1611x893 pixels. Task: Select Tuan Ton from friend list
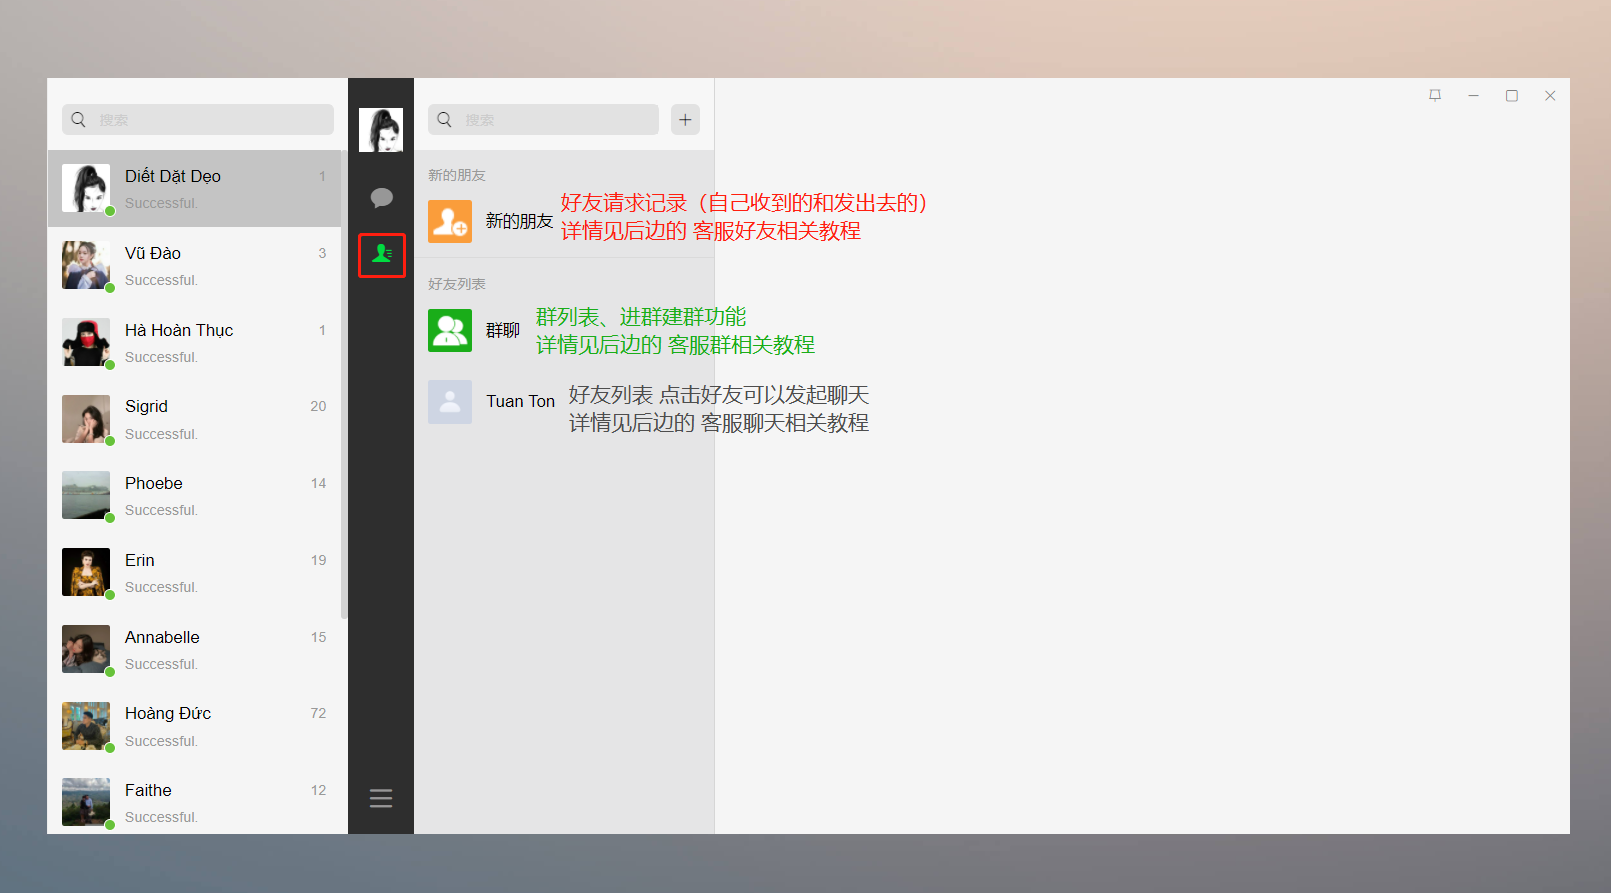coord(520,401)
